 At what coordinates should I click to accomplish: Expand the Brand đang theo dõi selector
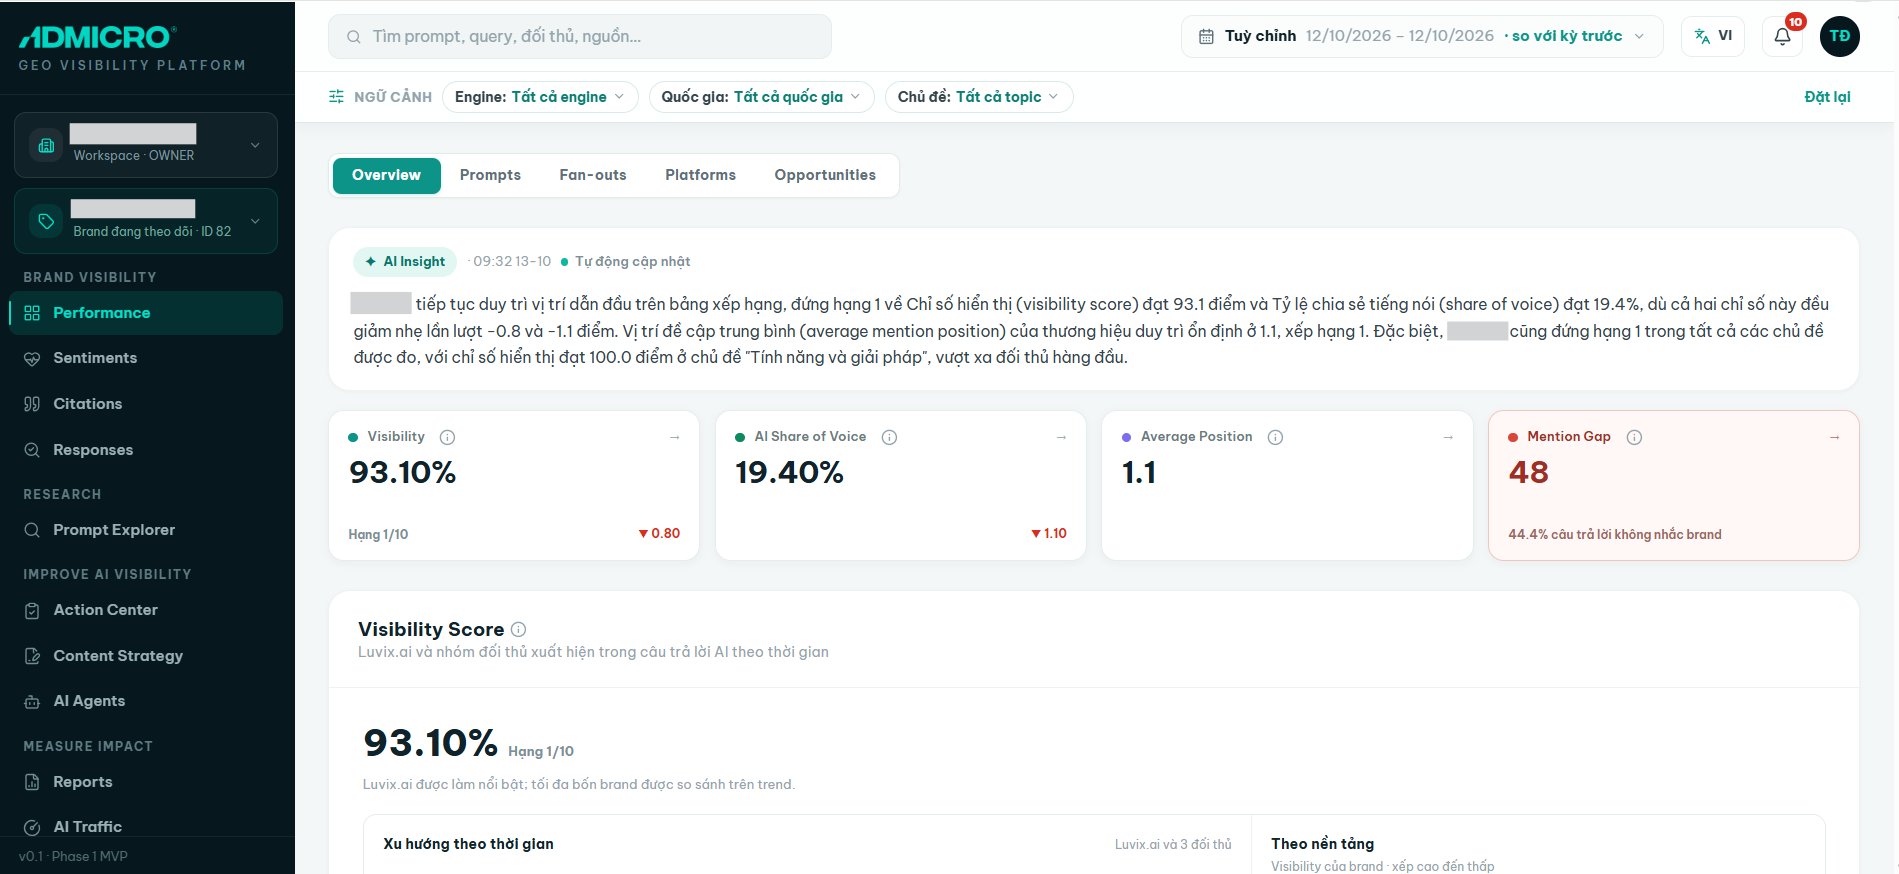146,221
